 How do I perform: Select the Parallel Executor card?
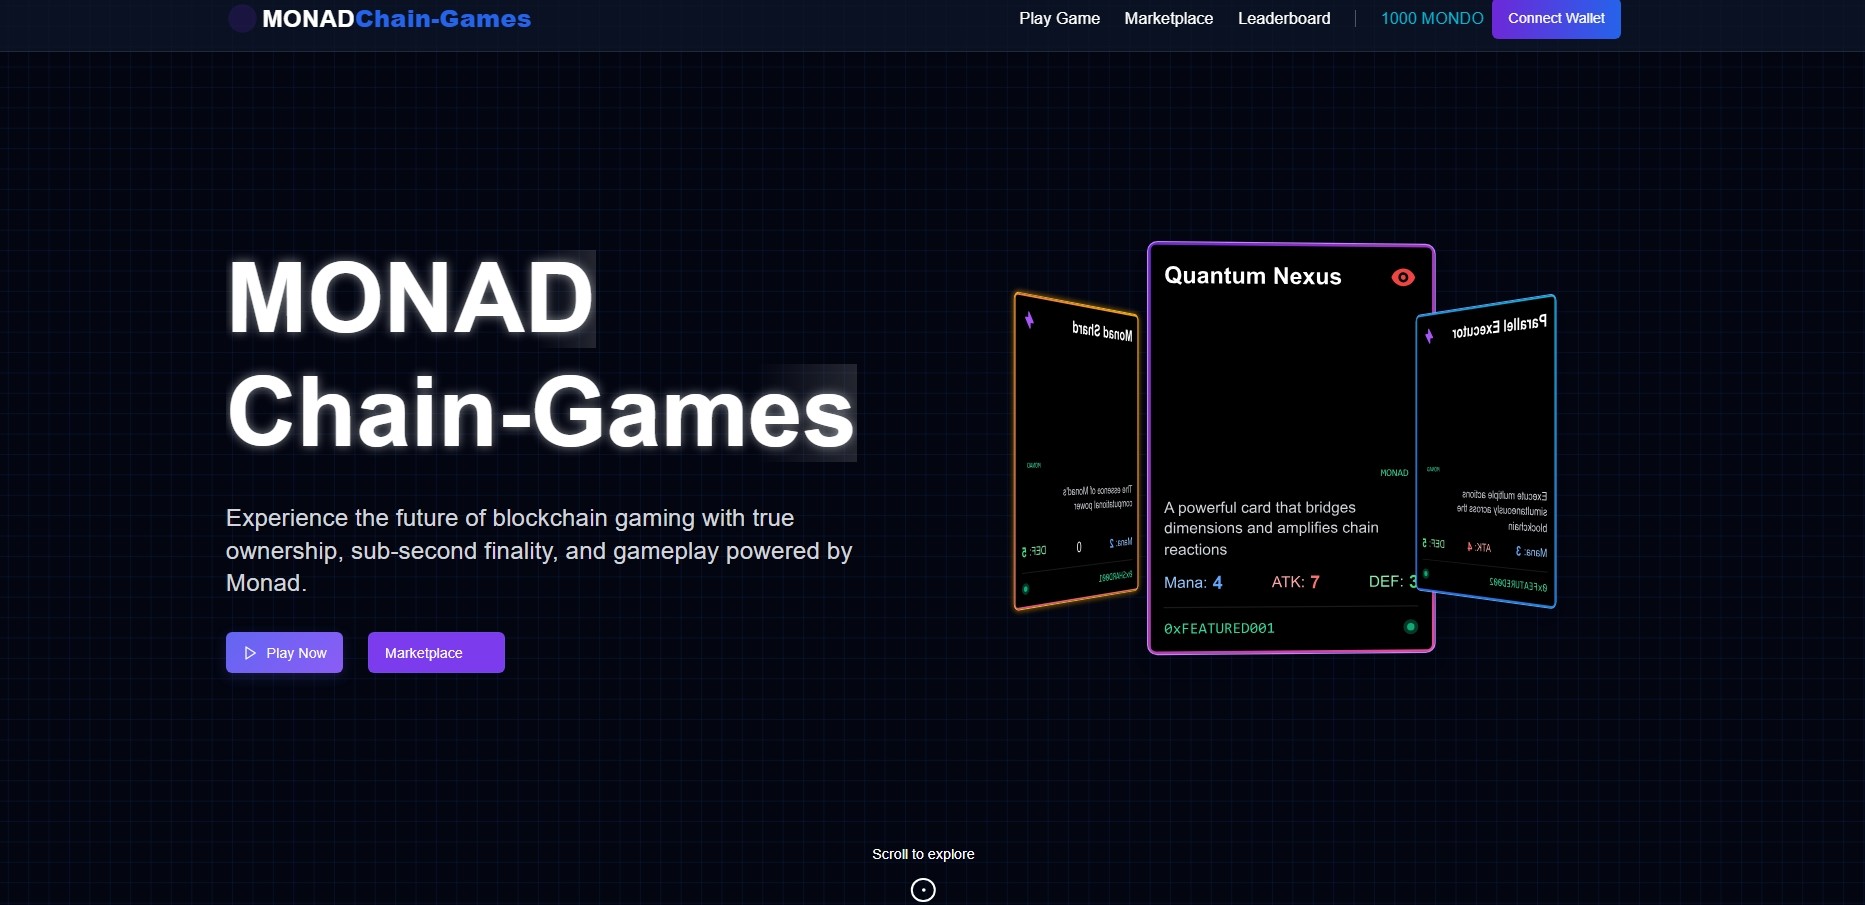(1487, 452)
